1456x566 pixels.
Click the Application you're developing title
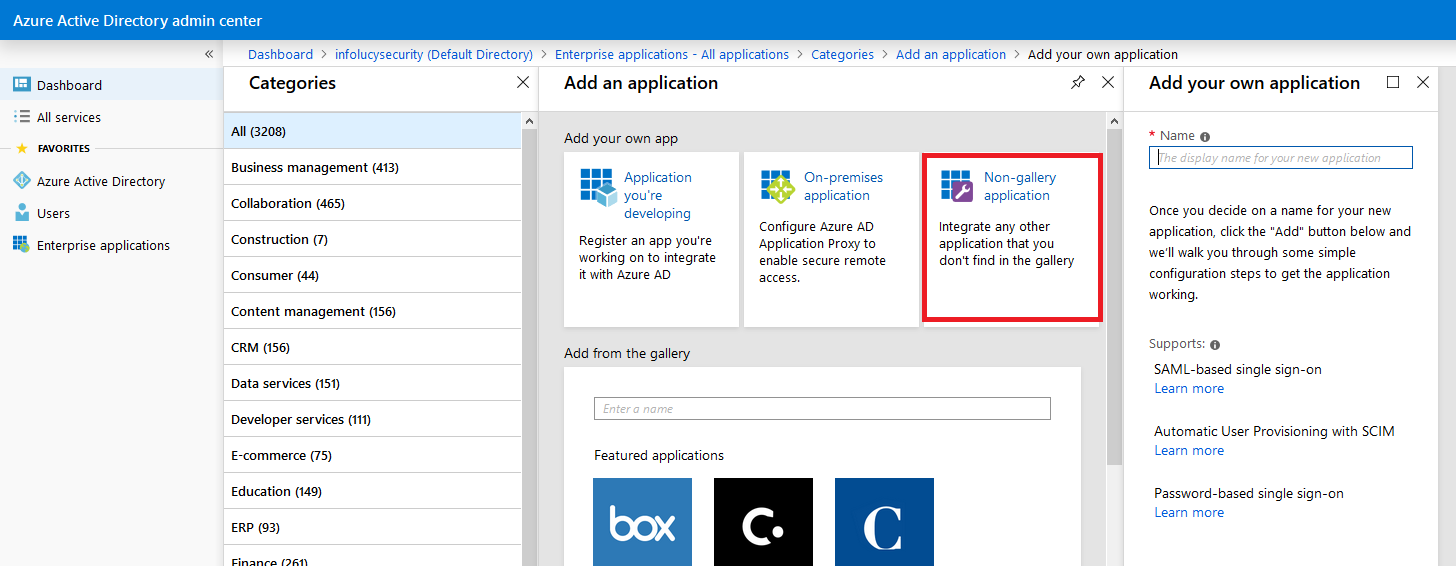pyautogui.click(x=658, y=195)
